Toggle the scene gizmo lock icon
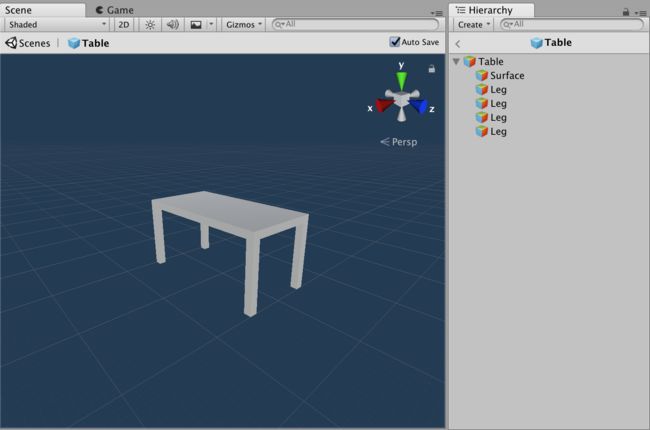This screenshot has width=650, height=430. pos(432,69)
